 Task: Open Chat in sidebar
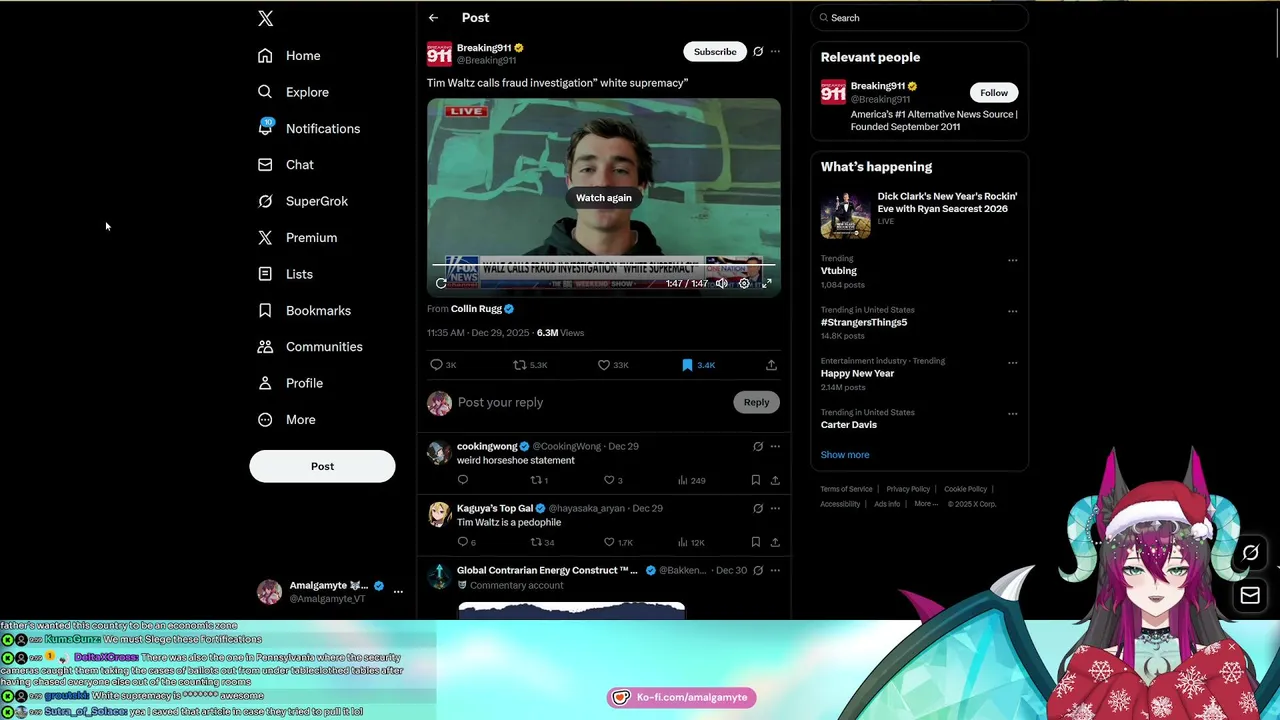point(286,165)
